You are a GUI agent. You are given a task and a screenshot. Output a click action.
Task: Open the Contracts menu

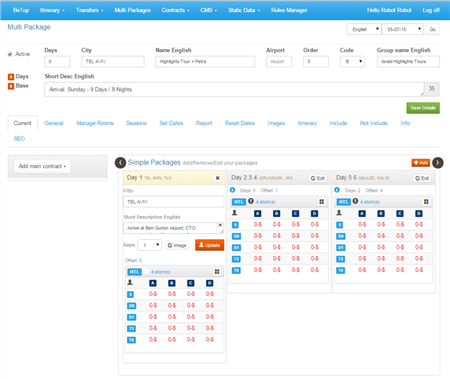point(175,10)
